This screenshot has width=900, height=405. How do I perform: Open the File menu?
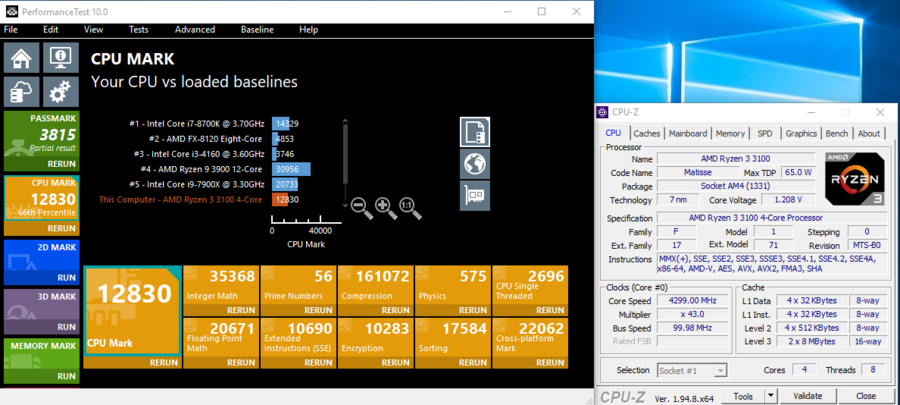point(11,30)
